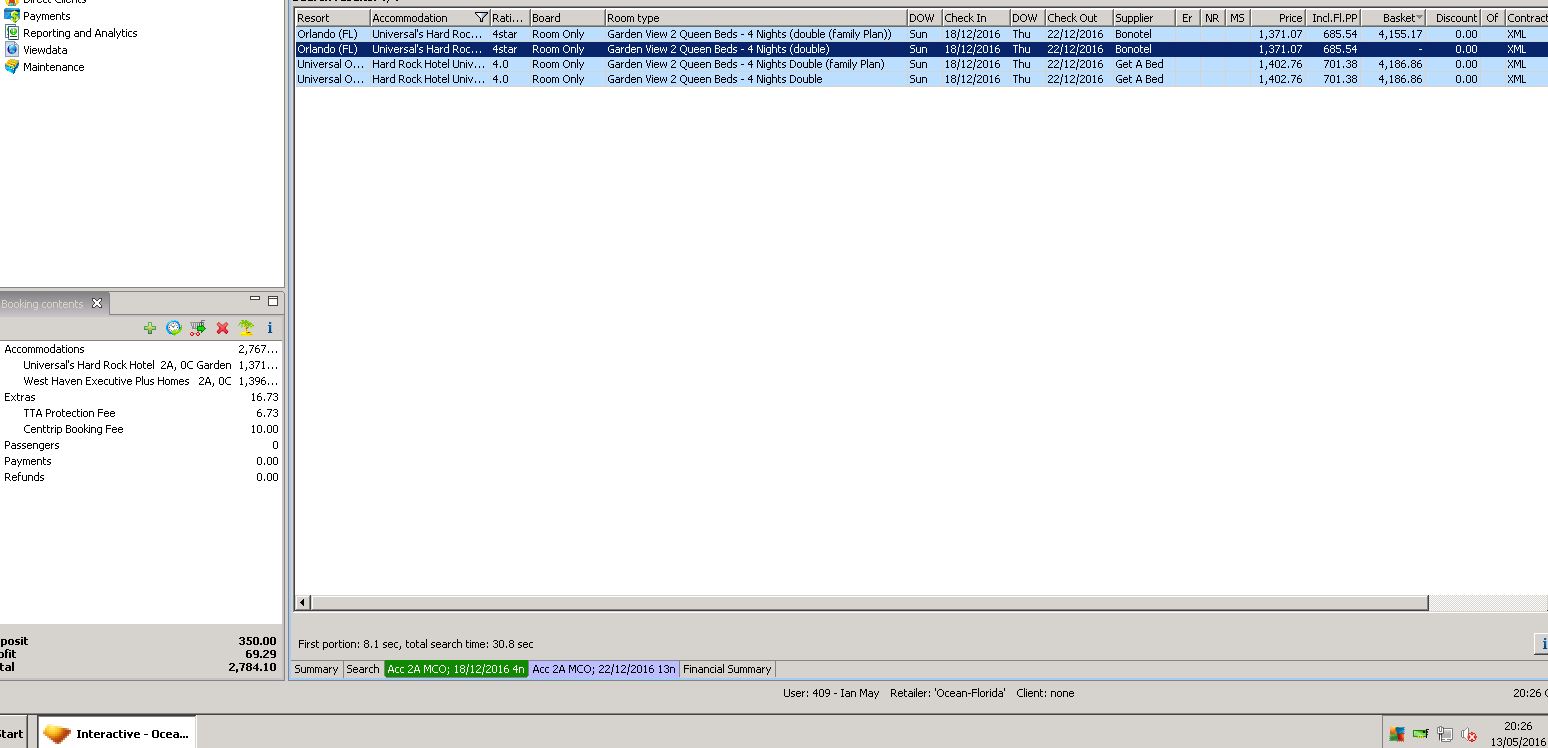This screenshot has height=748, width=1548.
Task: Sort by the Check Out column header
Action: point(1078,18)
